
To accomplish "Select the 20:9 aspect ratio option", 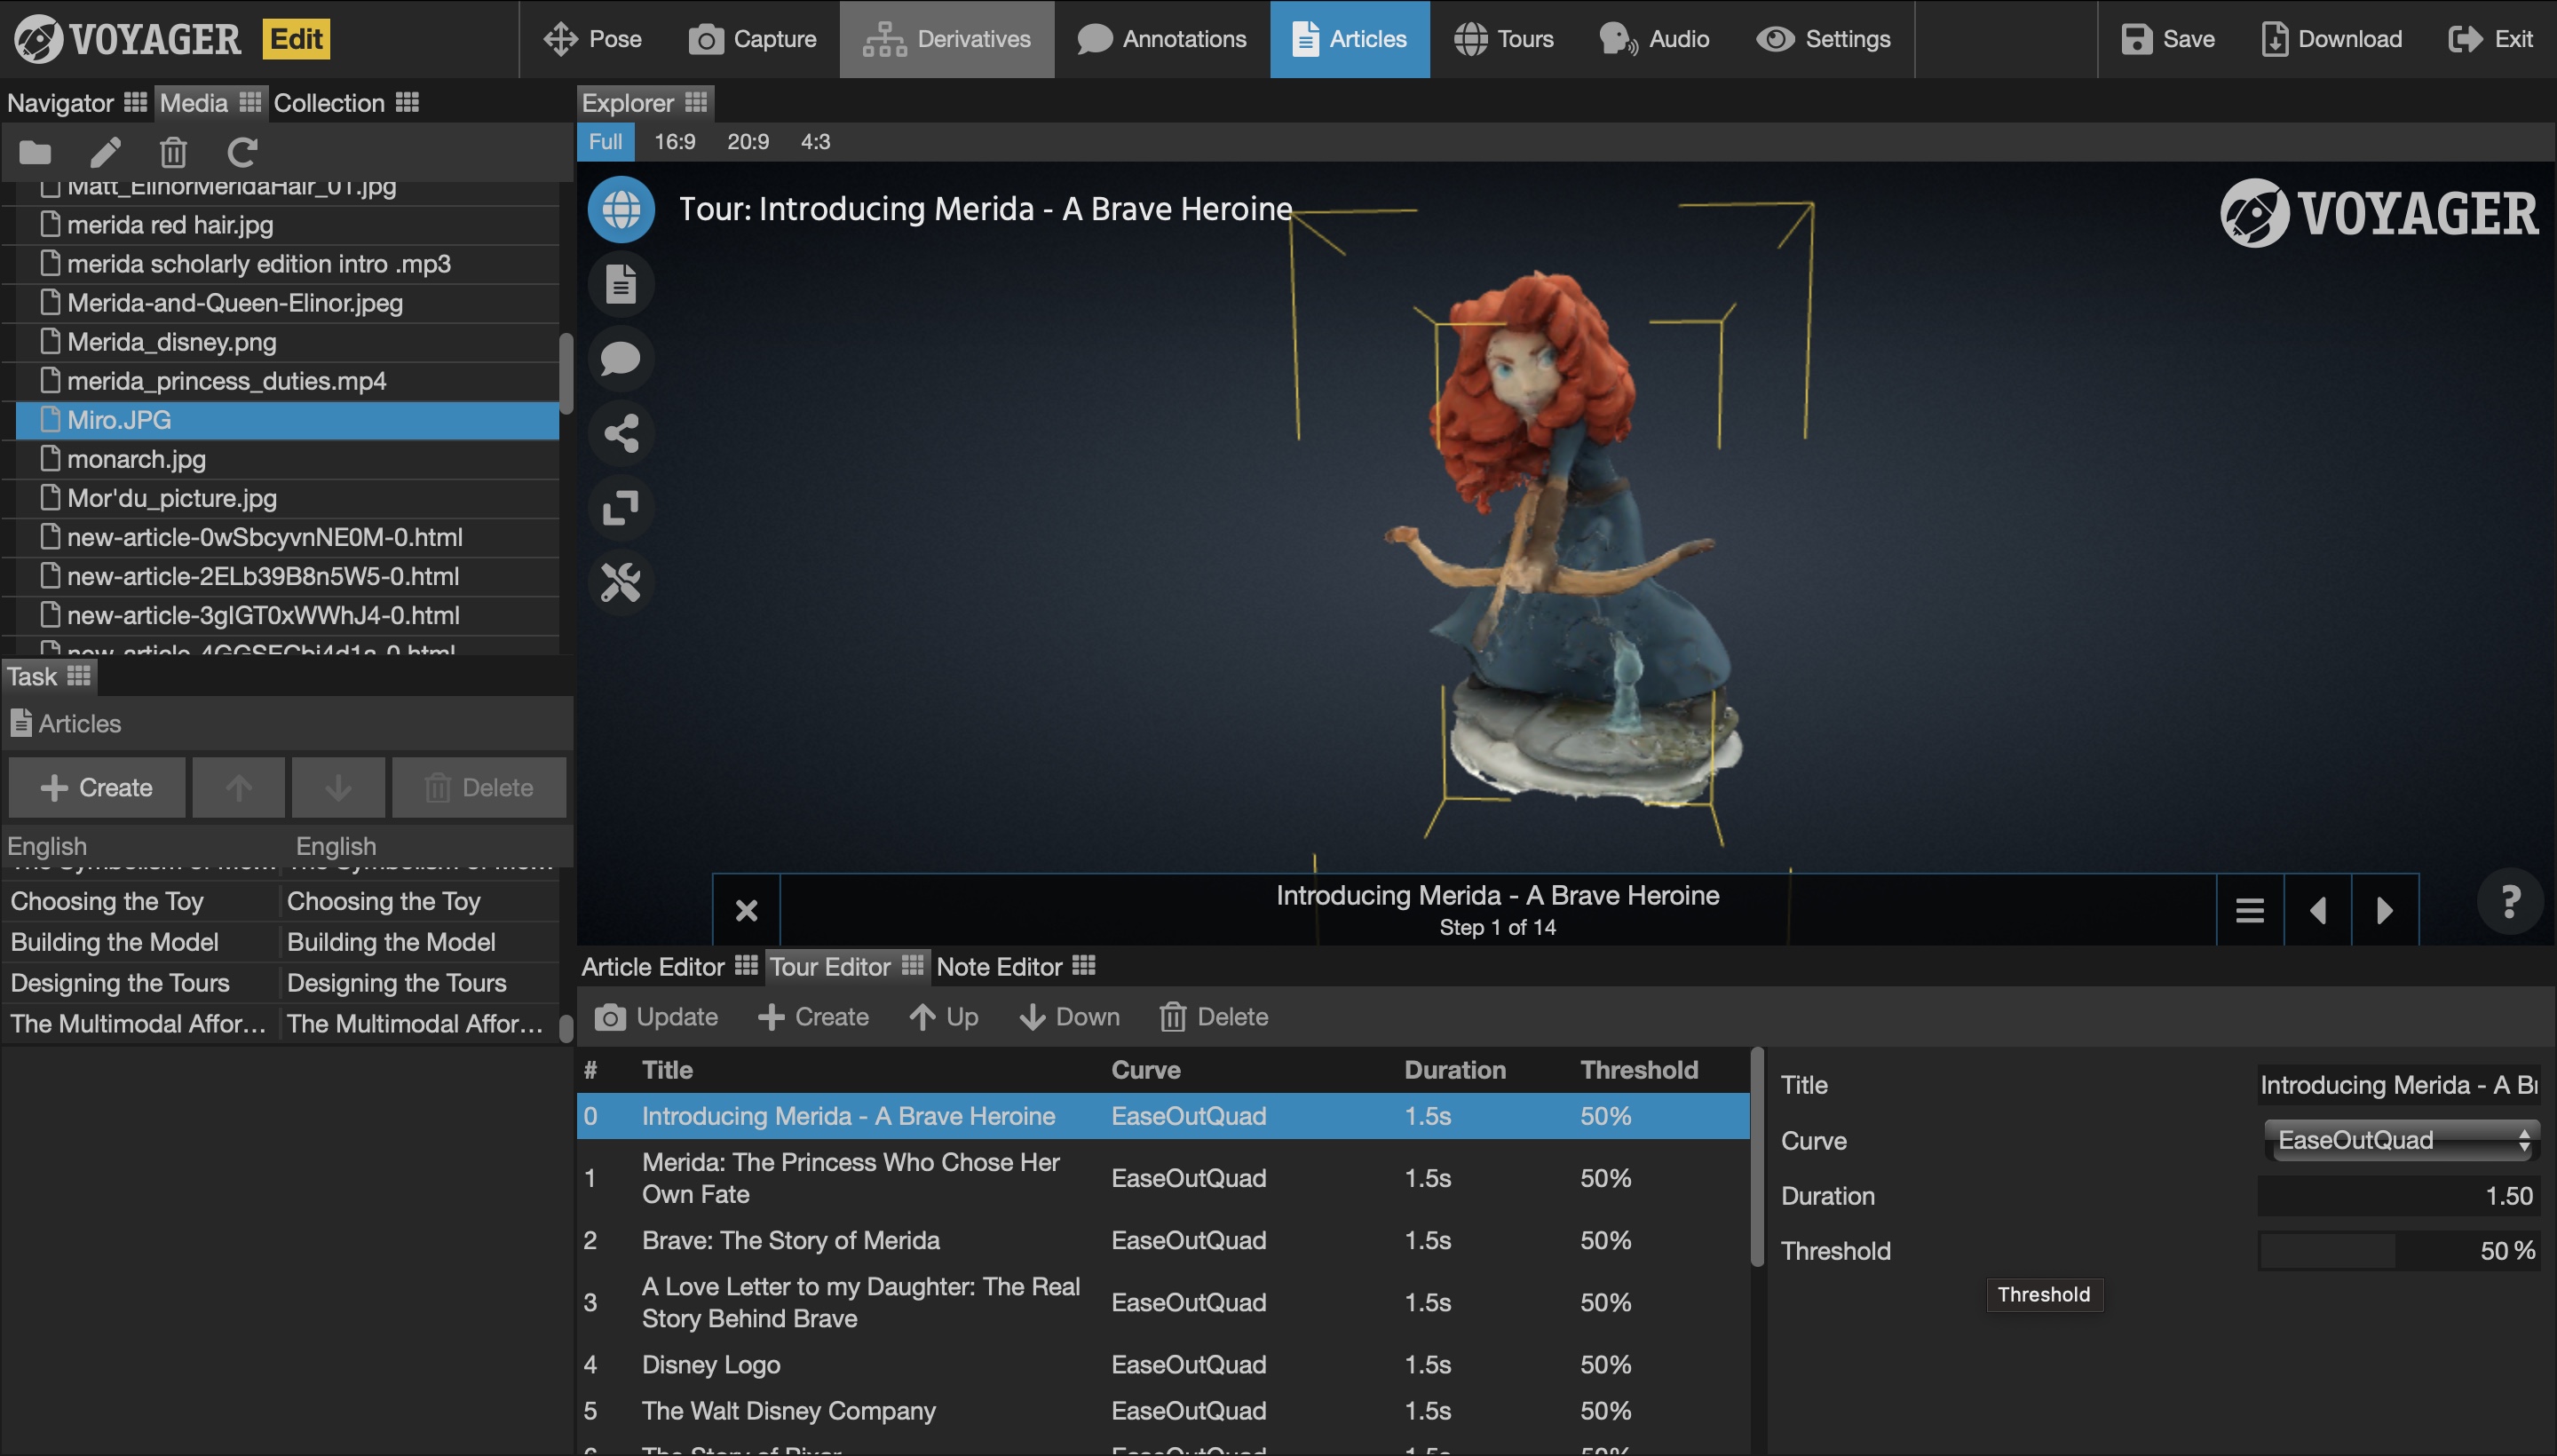I will point(748,142).
